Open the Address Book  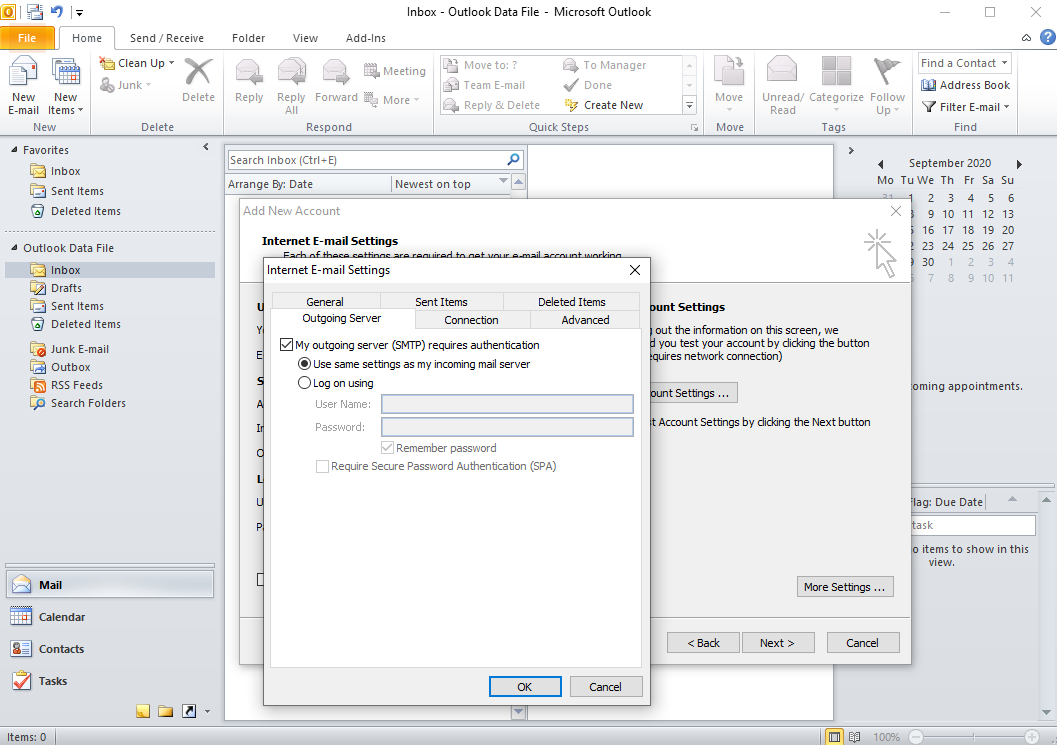click(x=965, y=85)
